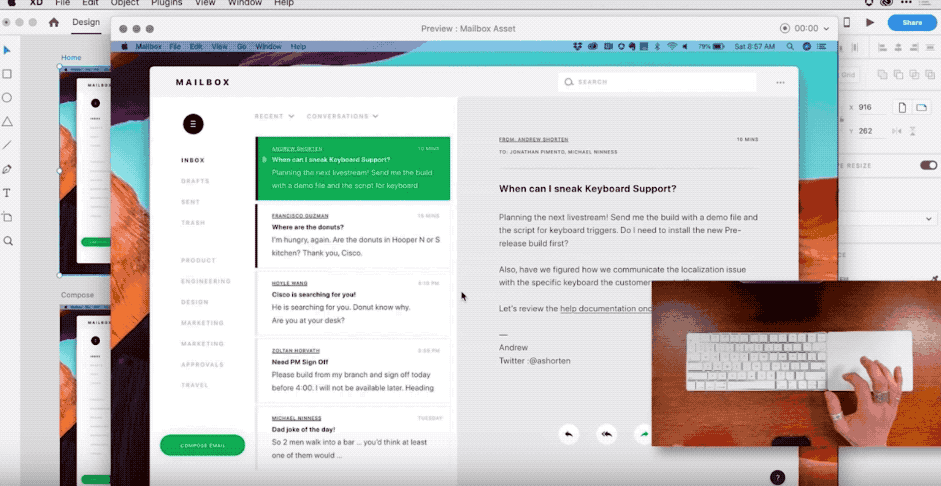Click the boolean Exclude Overlap icon

[x=929, y=75]
